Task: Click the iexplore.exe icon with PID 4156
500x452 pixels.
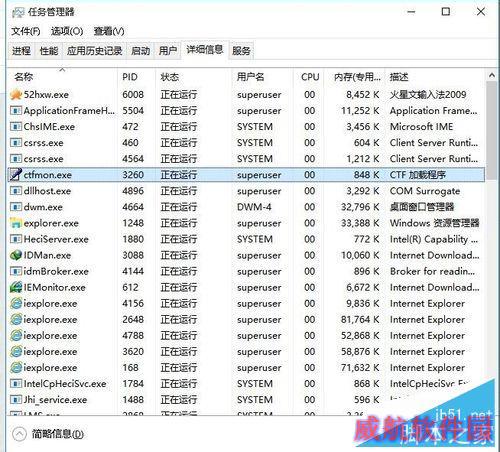Action: point(16,303)
